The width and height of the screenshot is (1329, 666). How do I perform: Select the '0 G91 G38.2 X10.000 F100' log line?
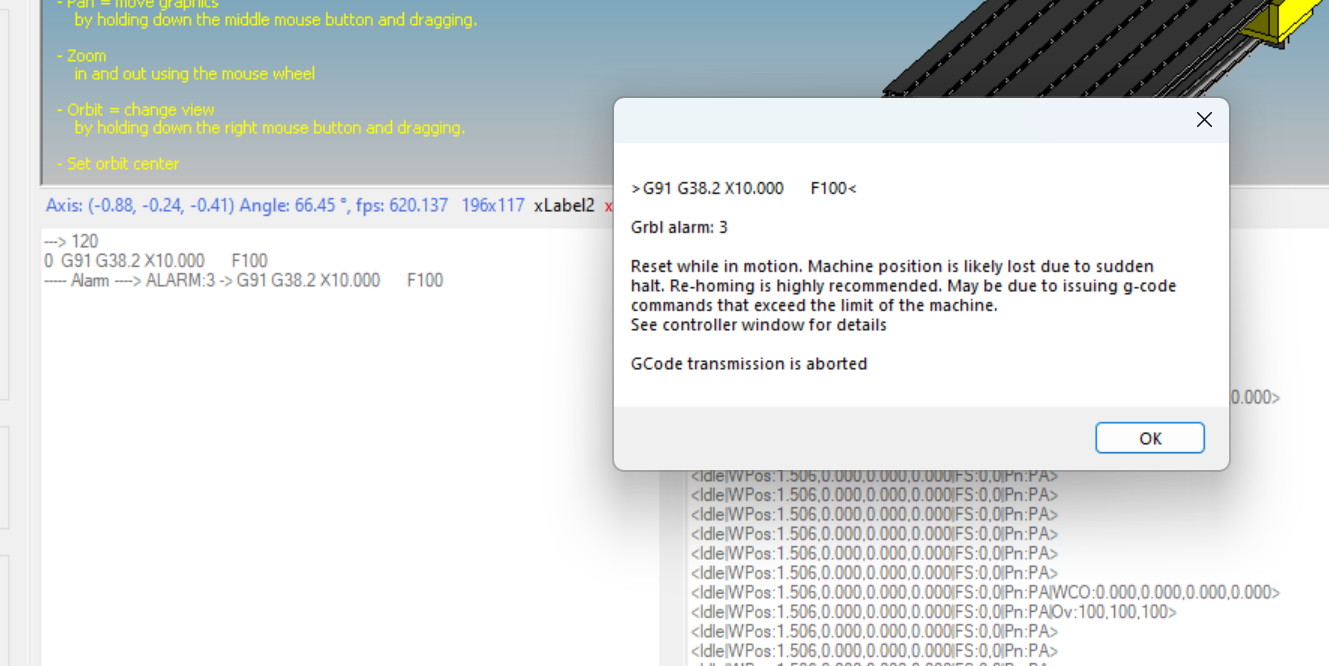[x=155, y=261]
